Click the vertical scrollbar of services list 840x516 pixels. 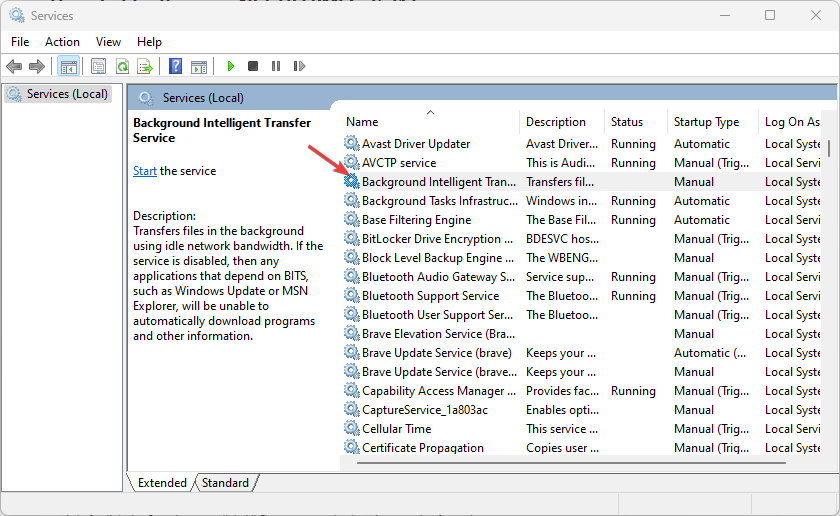tap(829, 300)
